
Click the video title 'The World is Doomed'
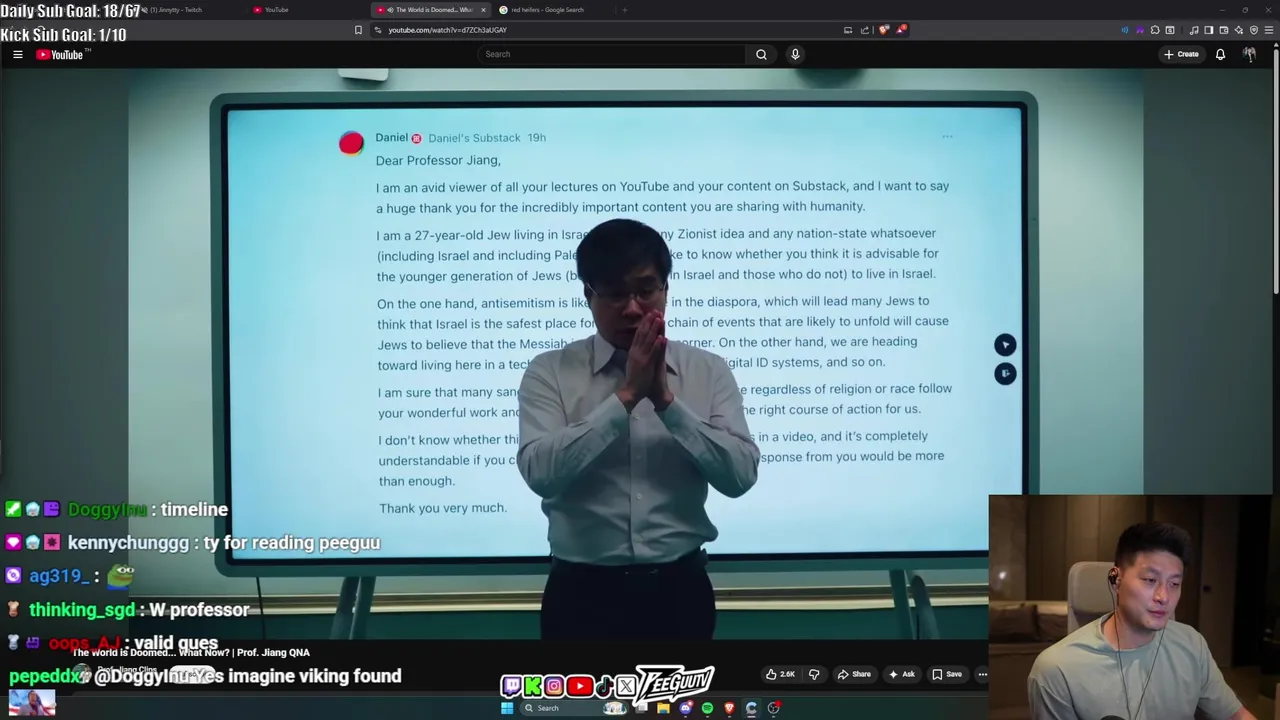pyautogui.click(x=190, y=652)
